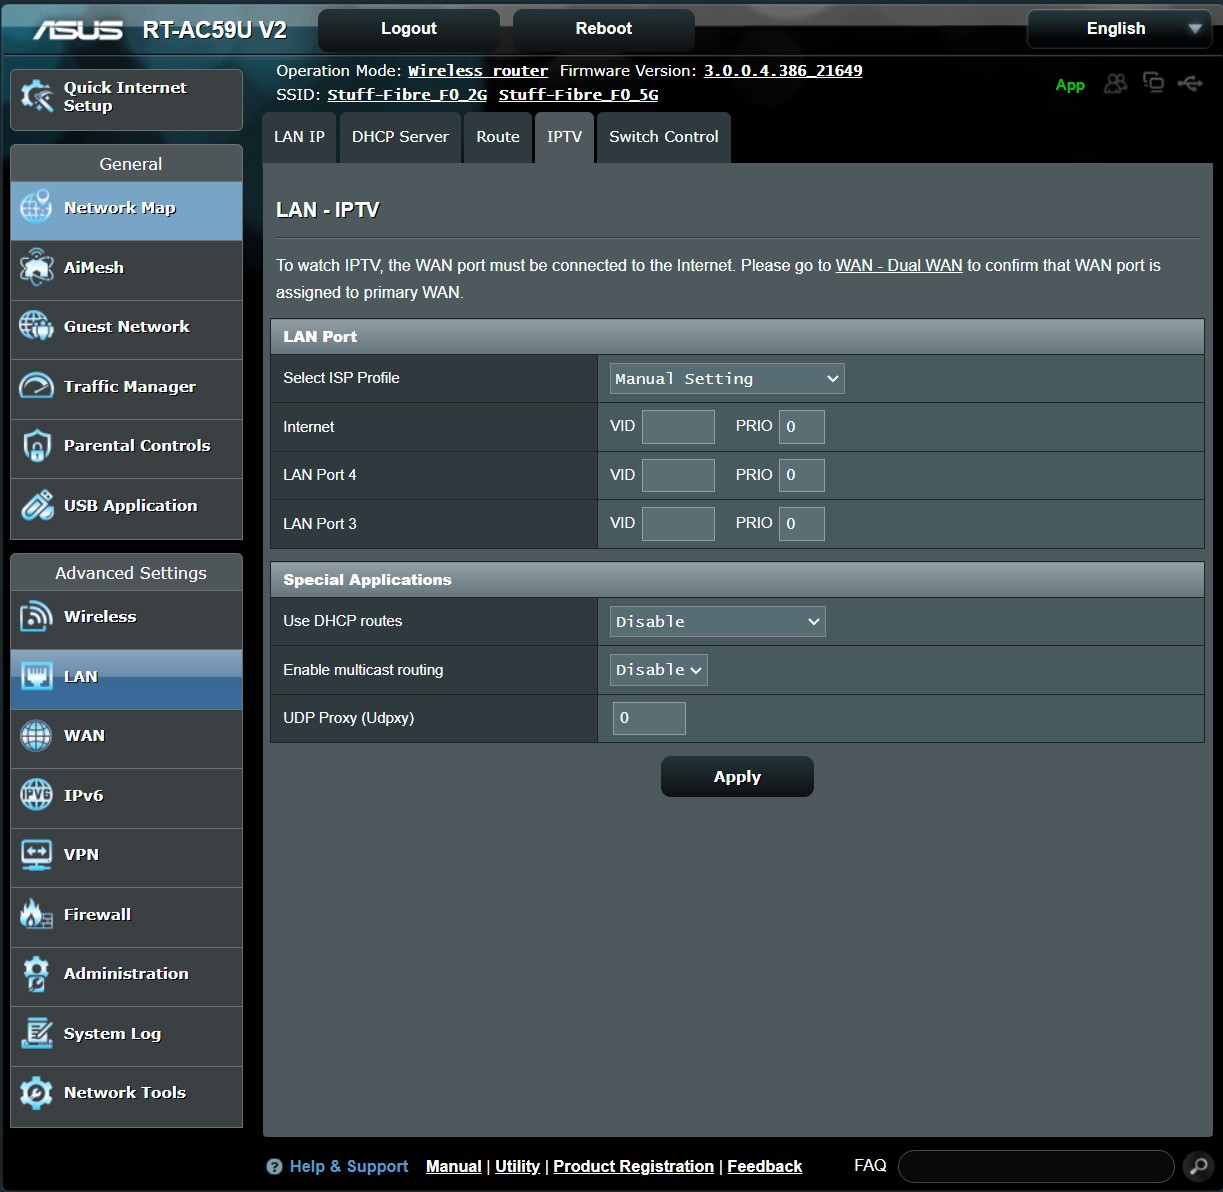Click the FAQ search magnifier icon
The width and height of the screenshot is (1223, 1192).
[1197, 1166]
